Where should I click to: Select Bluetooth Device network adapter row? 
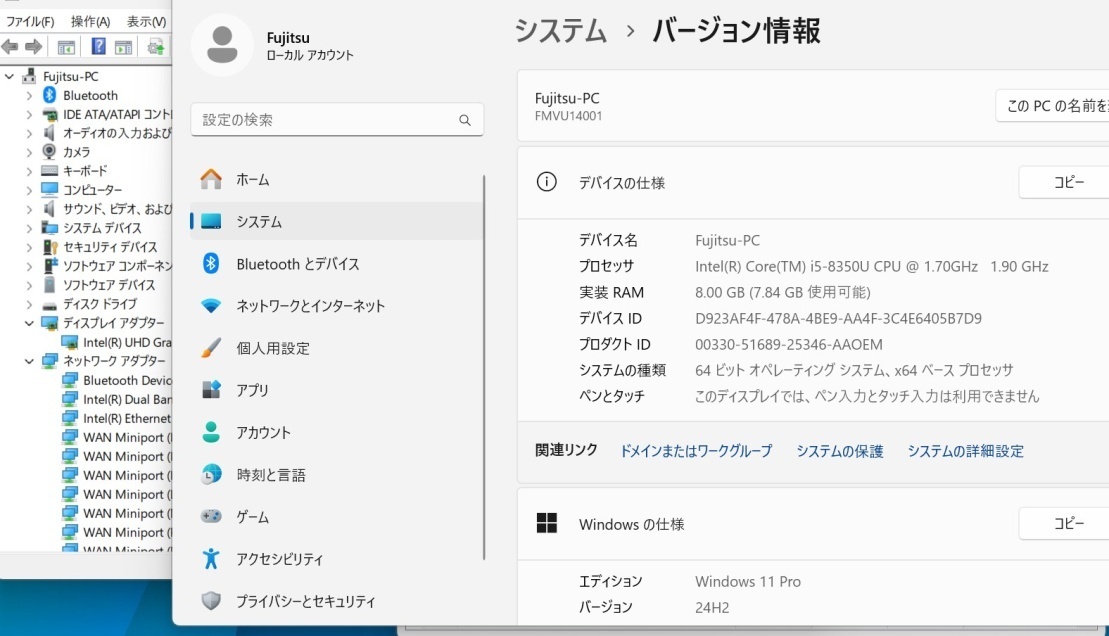pyautogui.click(x=117, y=380)
